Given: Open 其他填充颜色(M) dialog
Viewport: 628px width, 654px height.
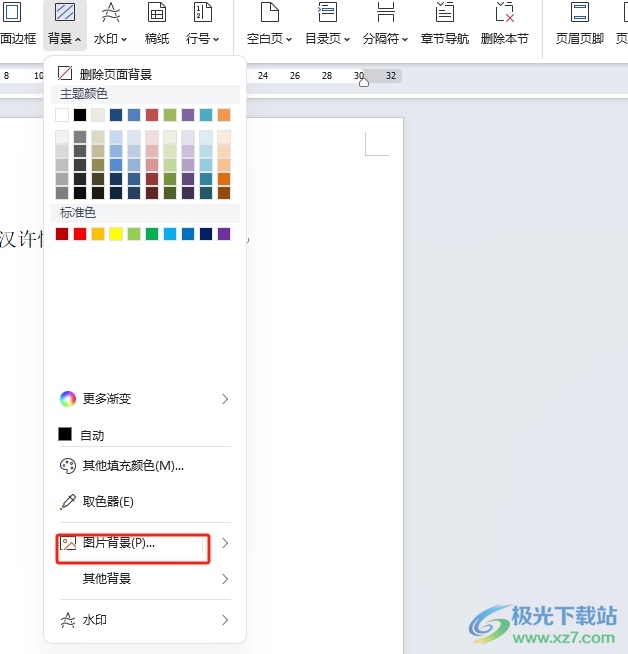Looking at the screenshot, I should pyautogui.click(x=144, y=465).
